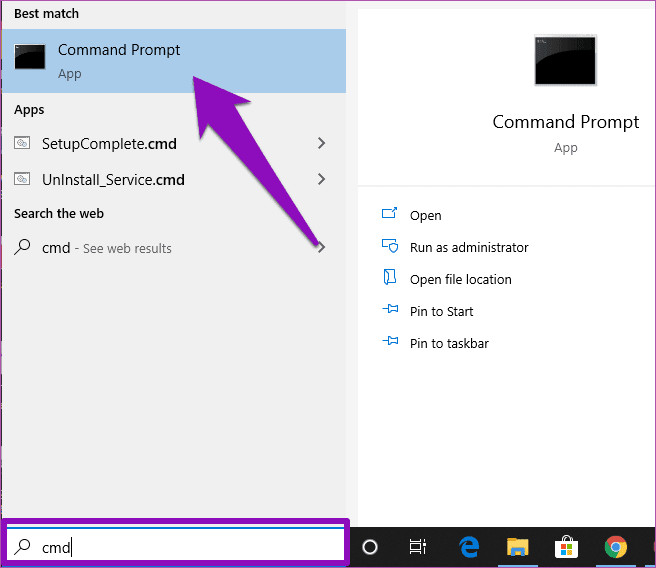Open cmd See web results entry
This screenshot has height=568, width=656.
pyautogui.click(x=174, y=248)
